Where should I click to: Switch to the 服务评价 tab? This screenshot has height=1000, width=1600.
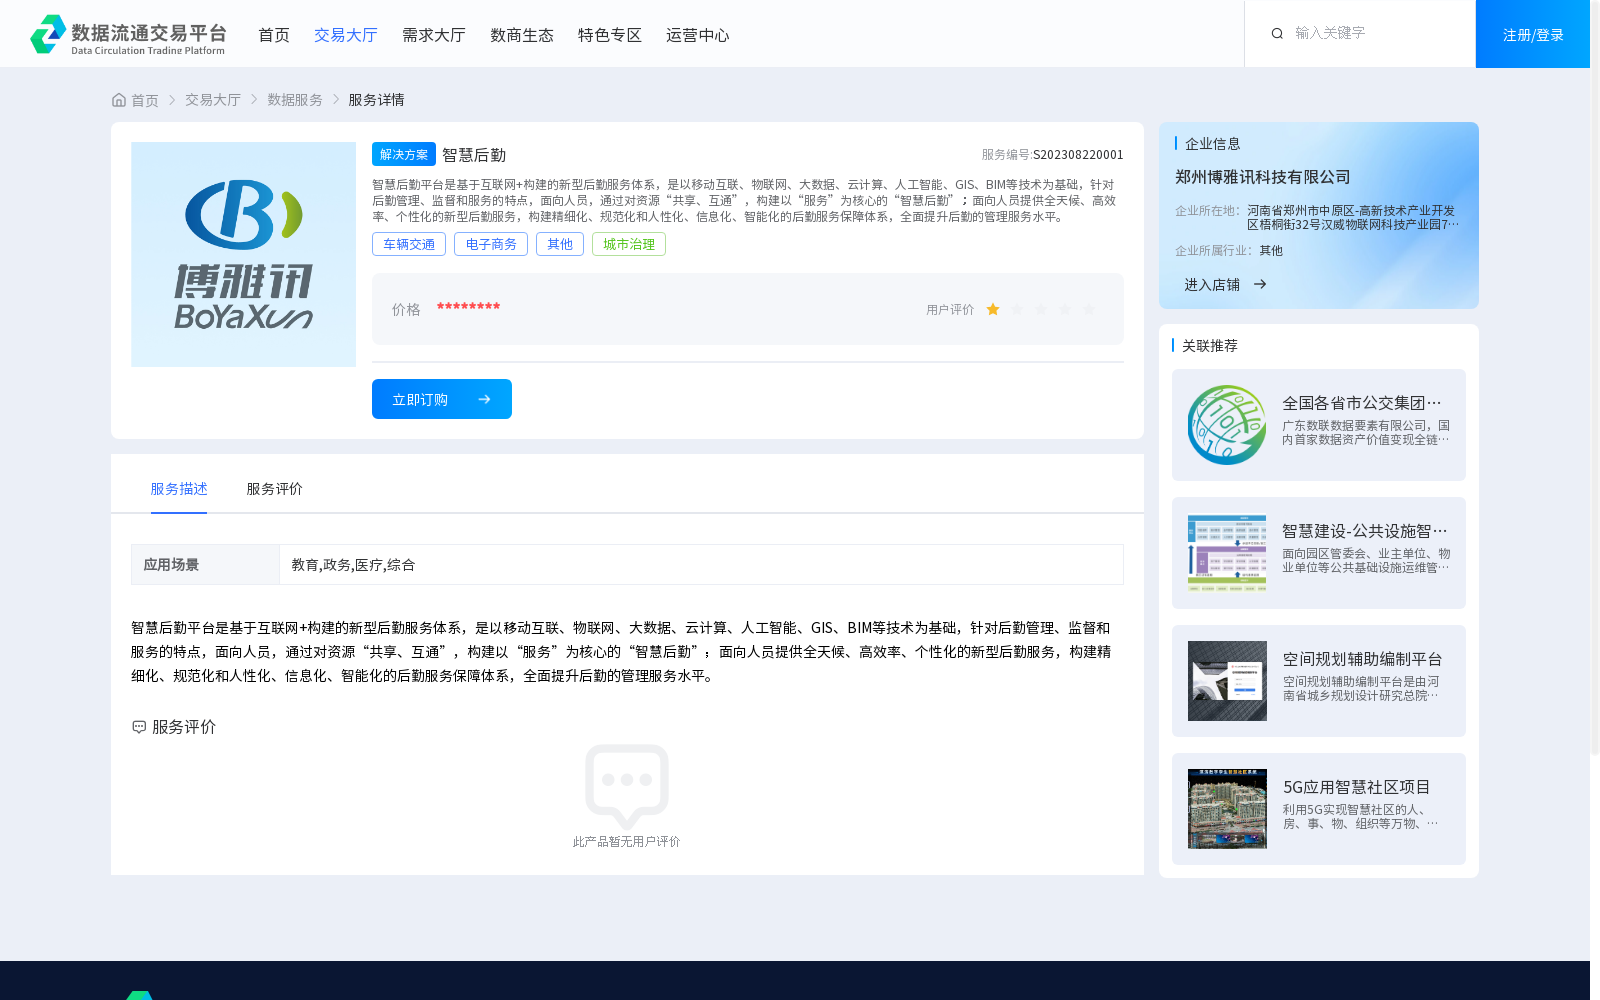point(272,489)
